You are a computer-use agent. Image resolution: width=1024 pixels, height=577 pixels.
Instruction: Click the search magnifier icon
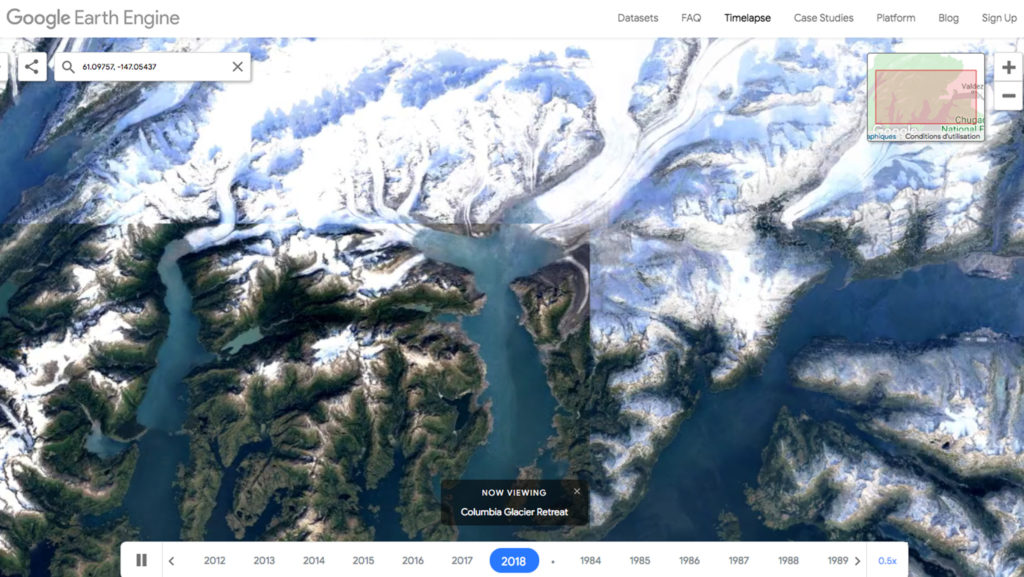(x=68, y=67)
